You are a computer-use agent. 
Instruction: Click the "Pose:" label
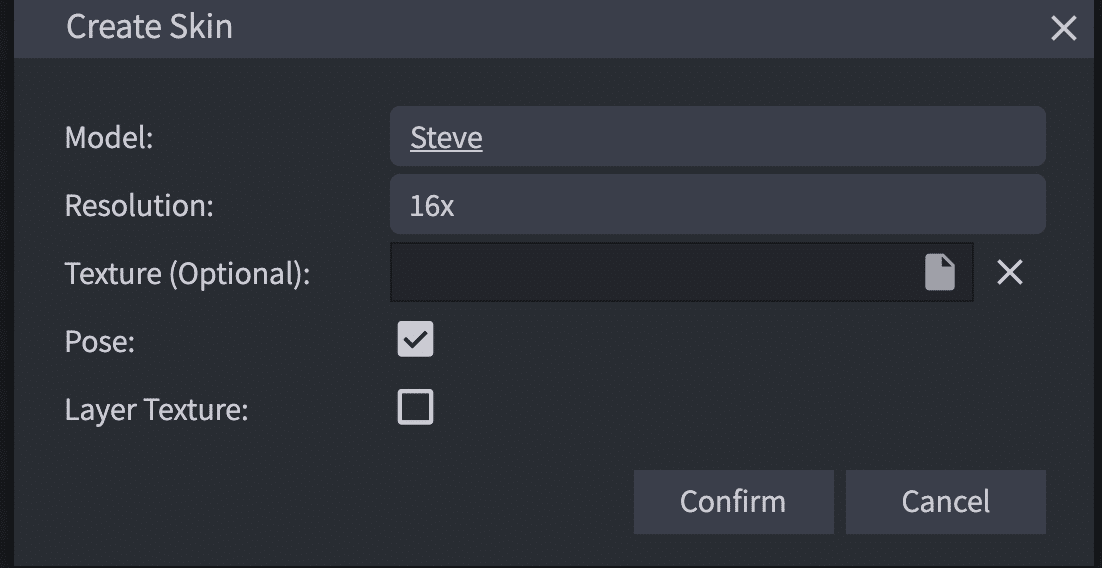99,342
